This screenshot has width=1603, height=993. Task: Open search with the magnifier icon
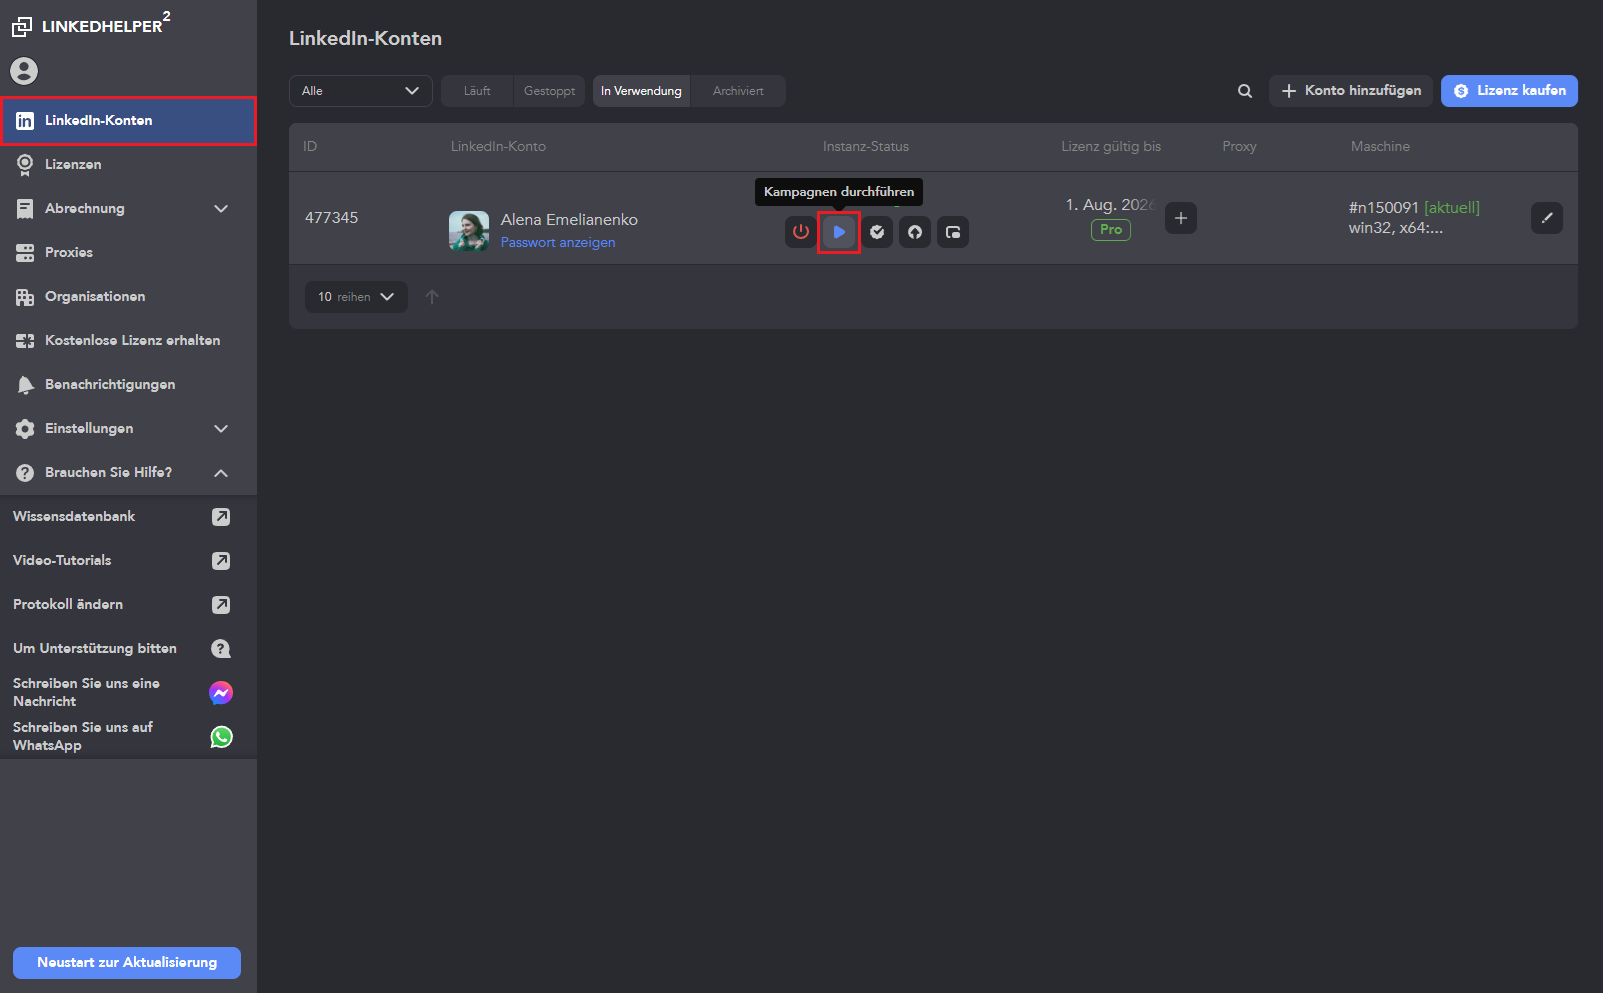(x=1245, y=91)
